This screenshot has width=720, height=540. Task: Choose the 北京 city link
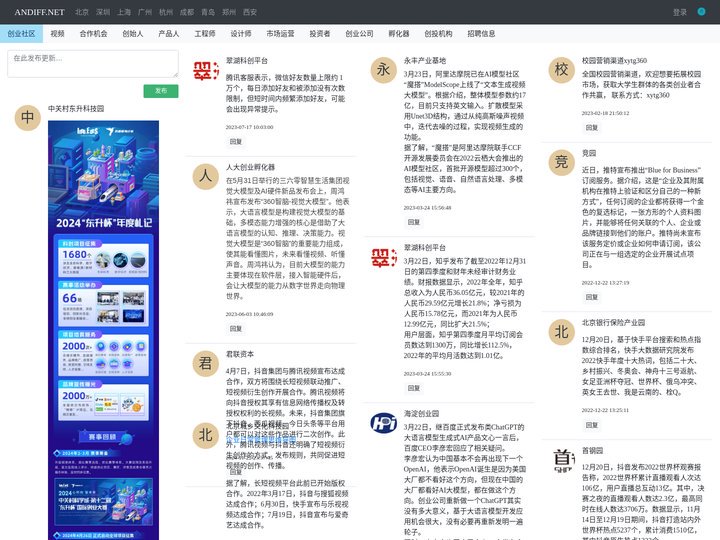pos(82,12)
